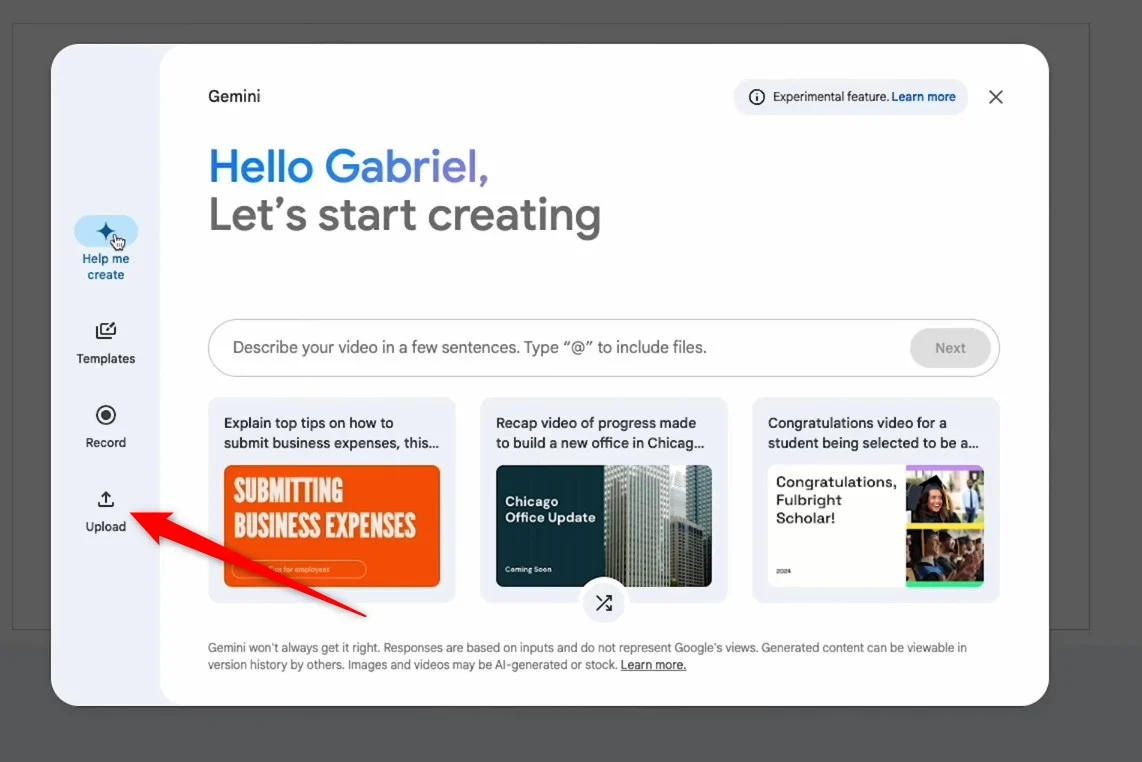Open the Upload option in sidebar
Image resolution: width=1142 pixels, height=762 pixels.
coord(106,511)
